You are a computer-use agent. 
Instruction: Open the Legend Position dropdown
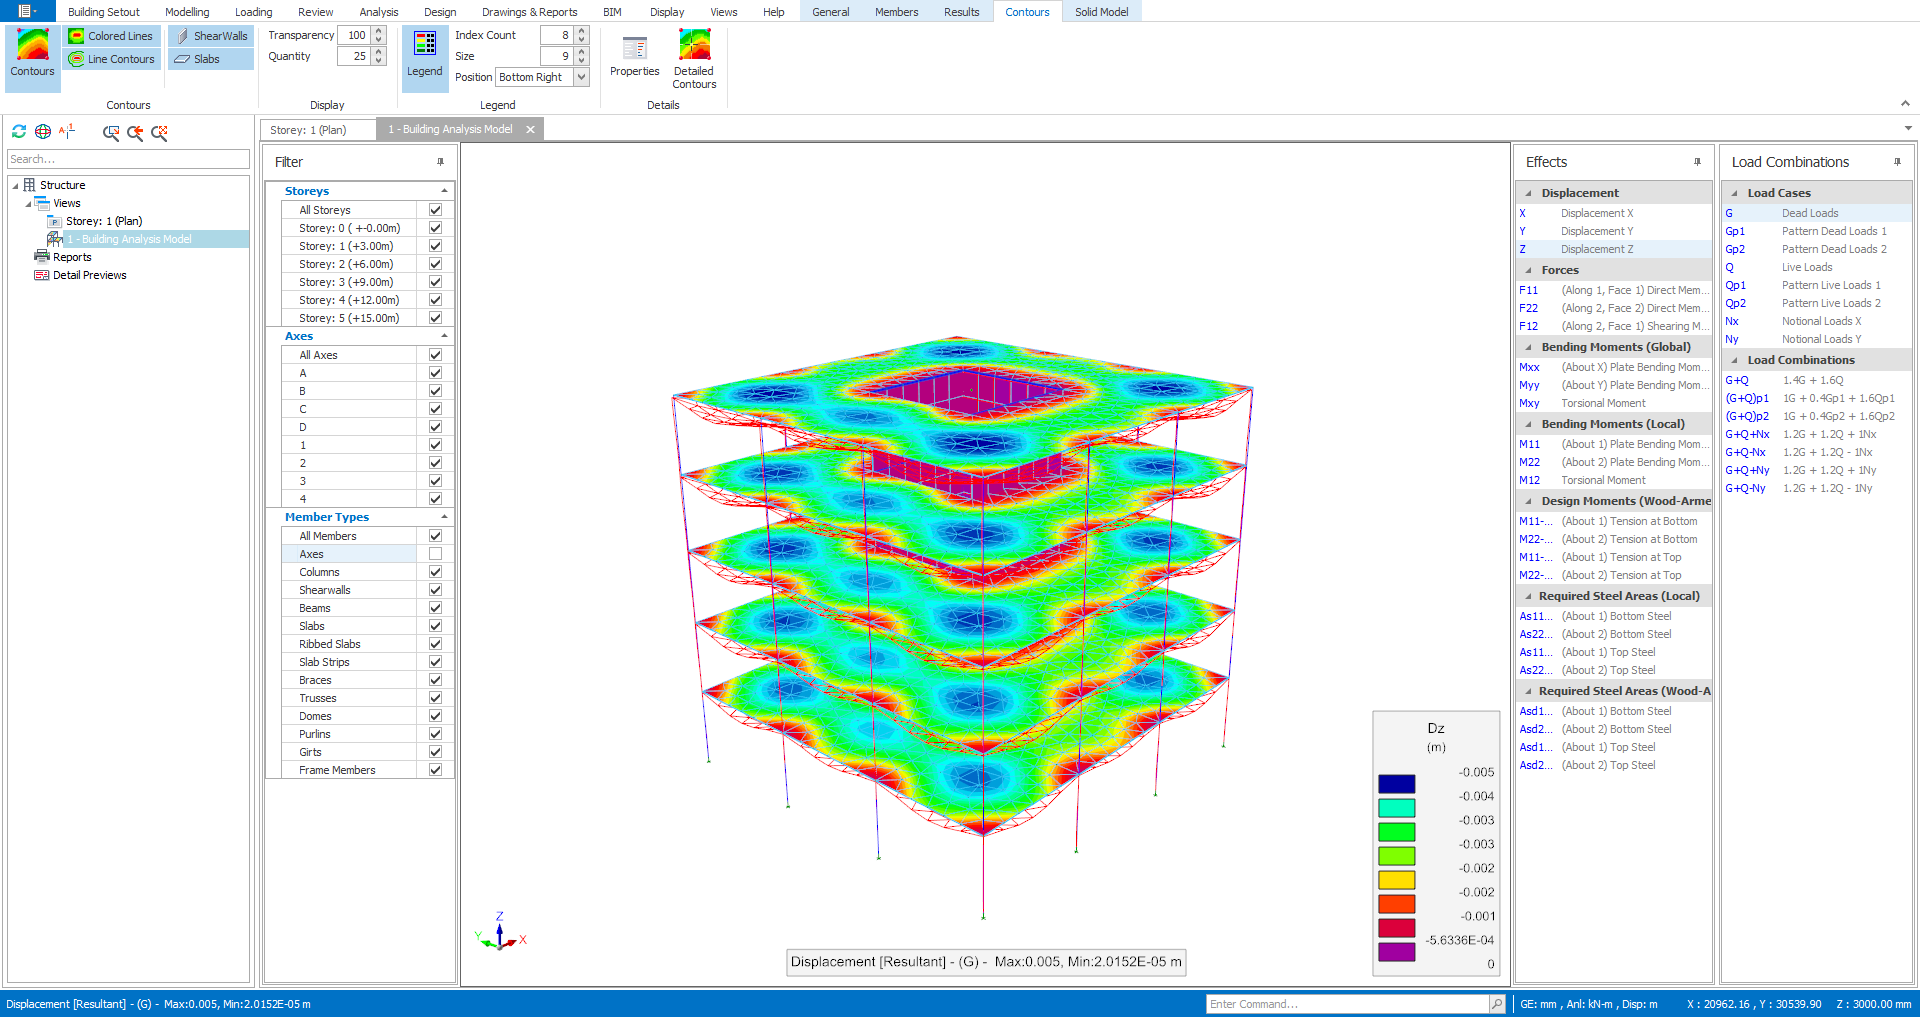581,76
